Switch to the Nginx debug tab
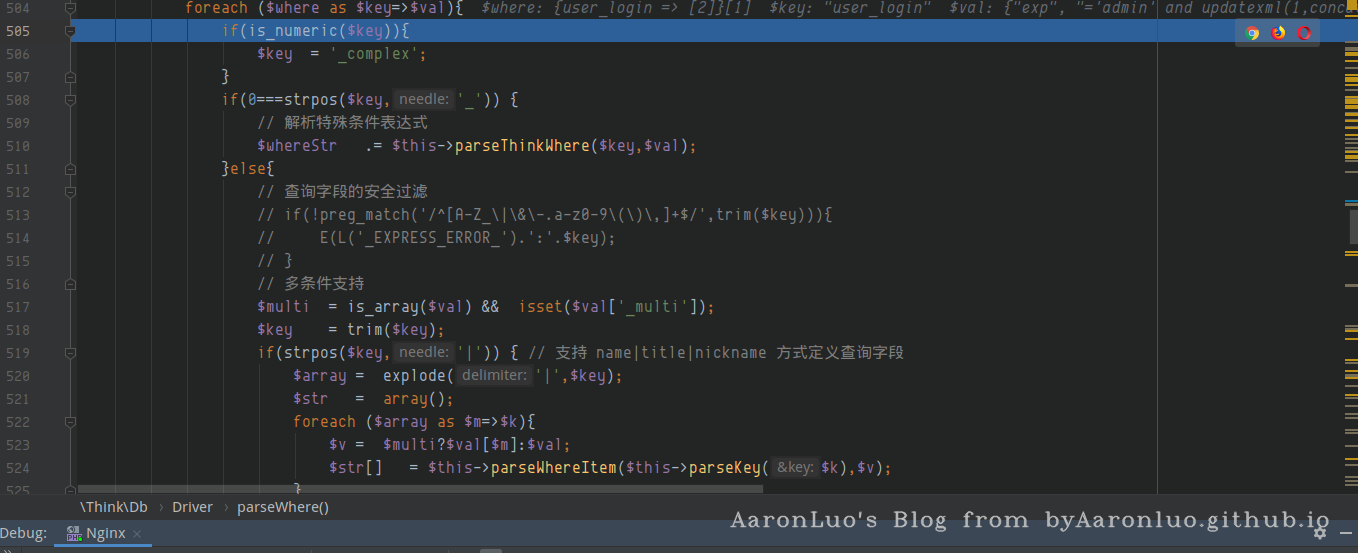 click(x=105, y=534)
